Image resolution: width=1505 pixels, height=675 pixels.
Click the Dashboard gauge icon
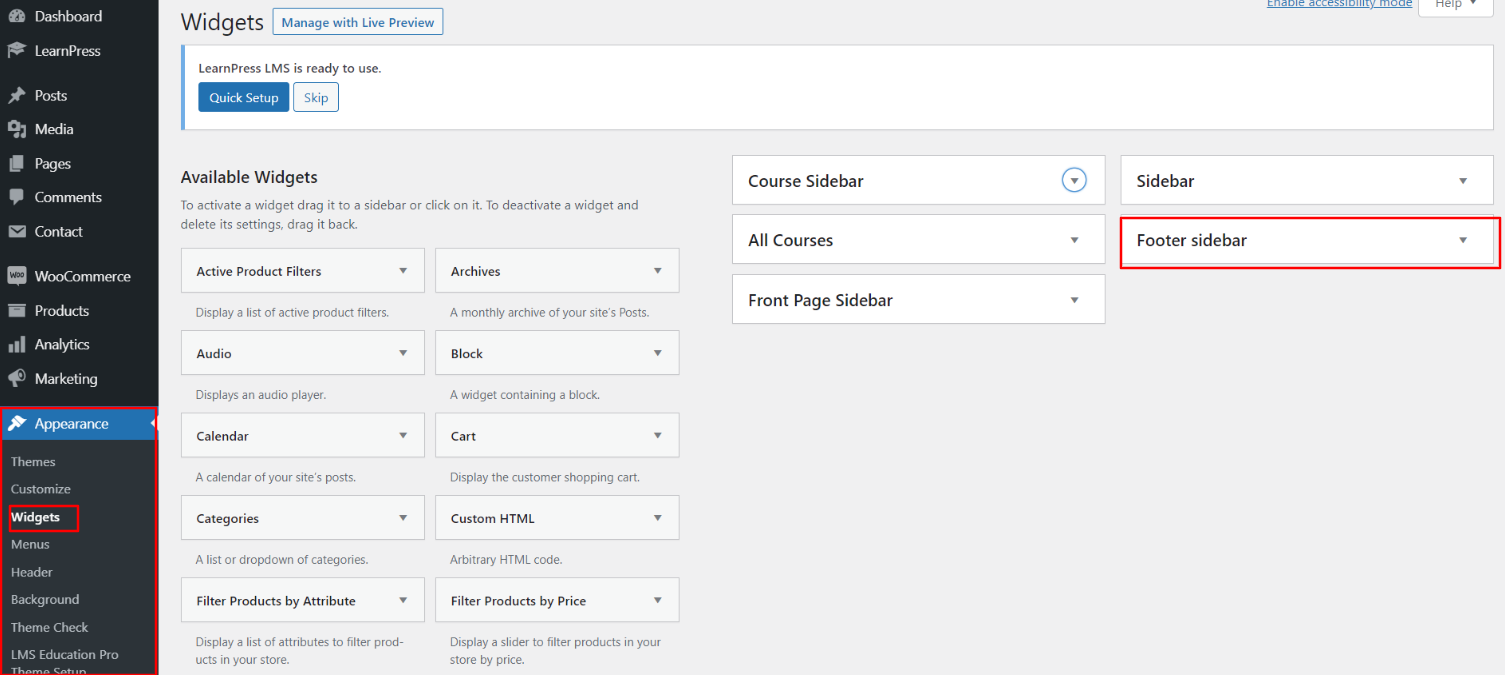click(17, 17)
